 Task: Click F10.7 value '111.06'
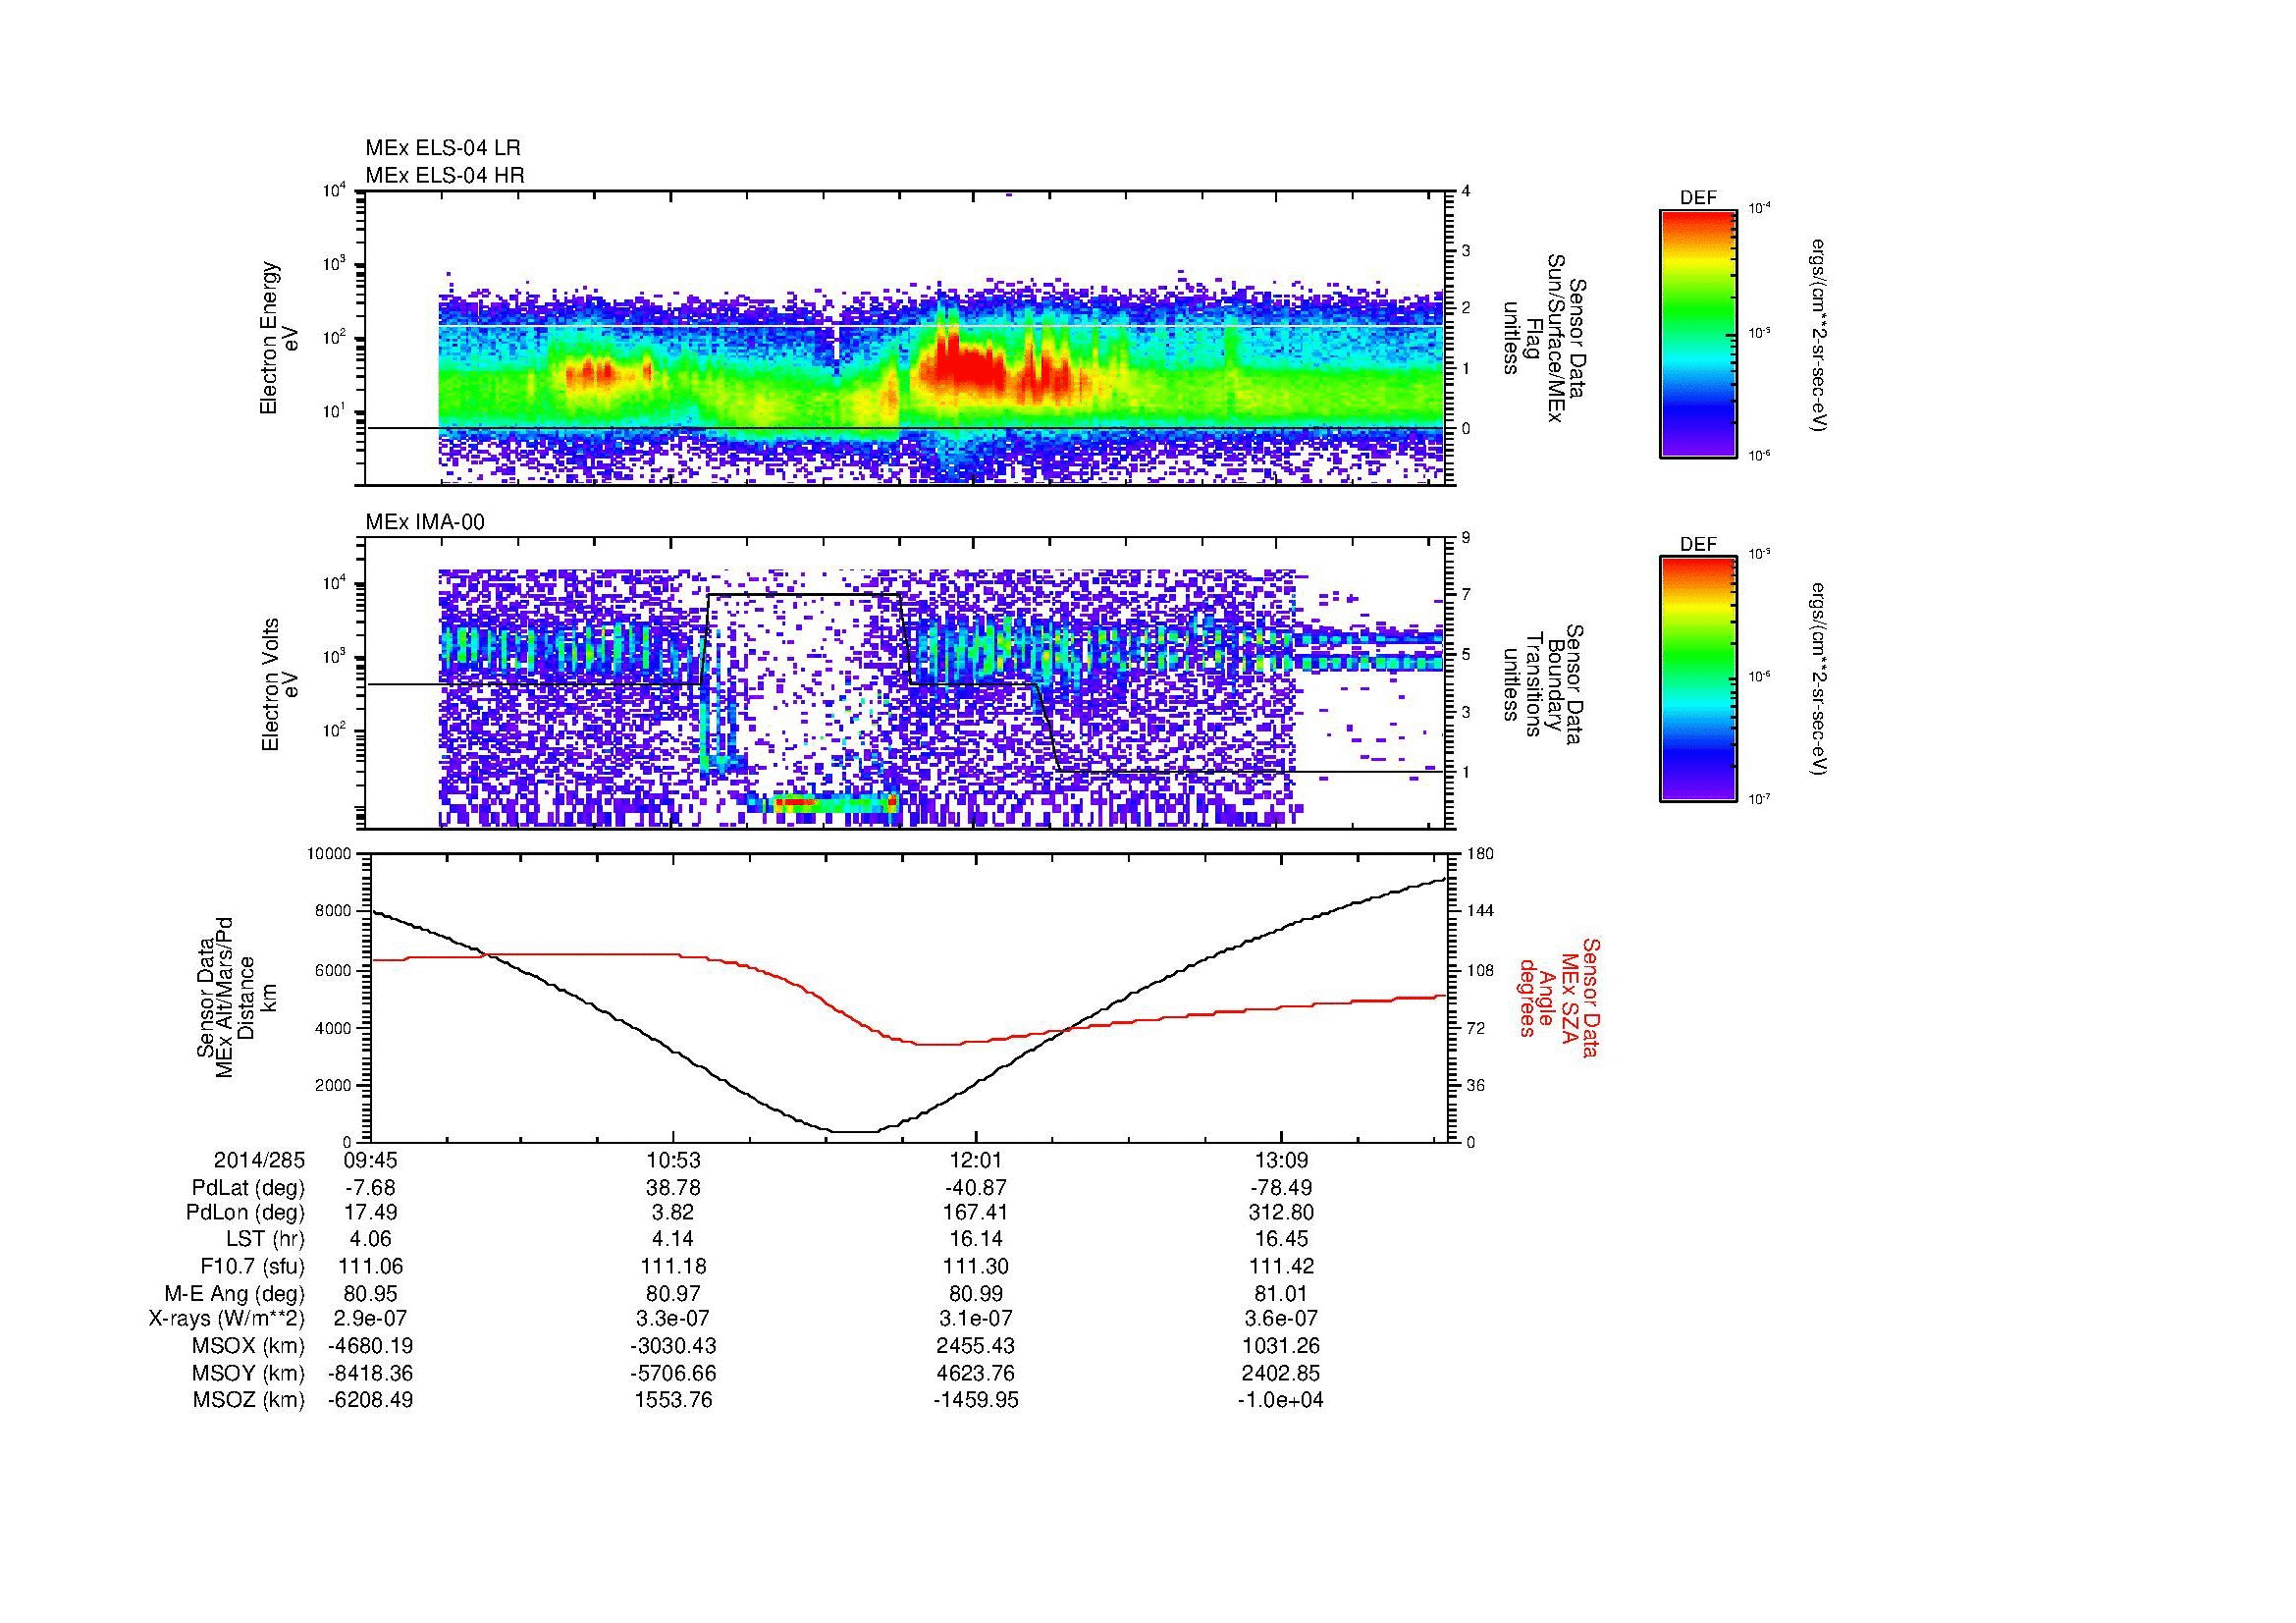pyautogui.click(x=370, y=1266)
